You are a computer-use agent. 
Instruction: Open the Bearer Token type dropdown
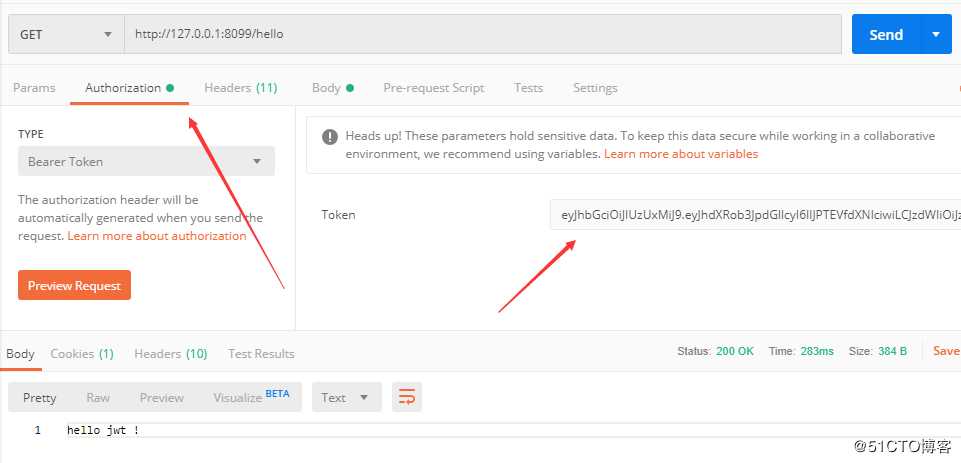point(146,161)
